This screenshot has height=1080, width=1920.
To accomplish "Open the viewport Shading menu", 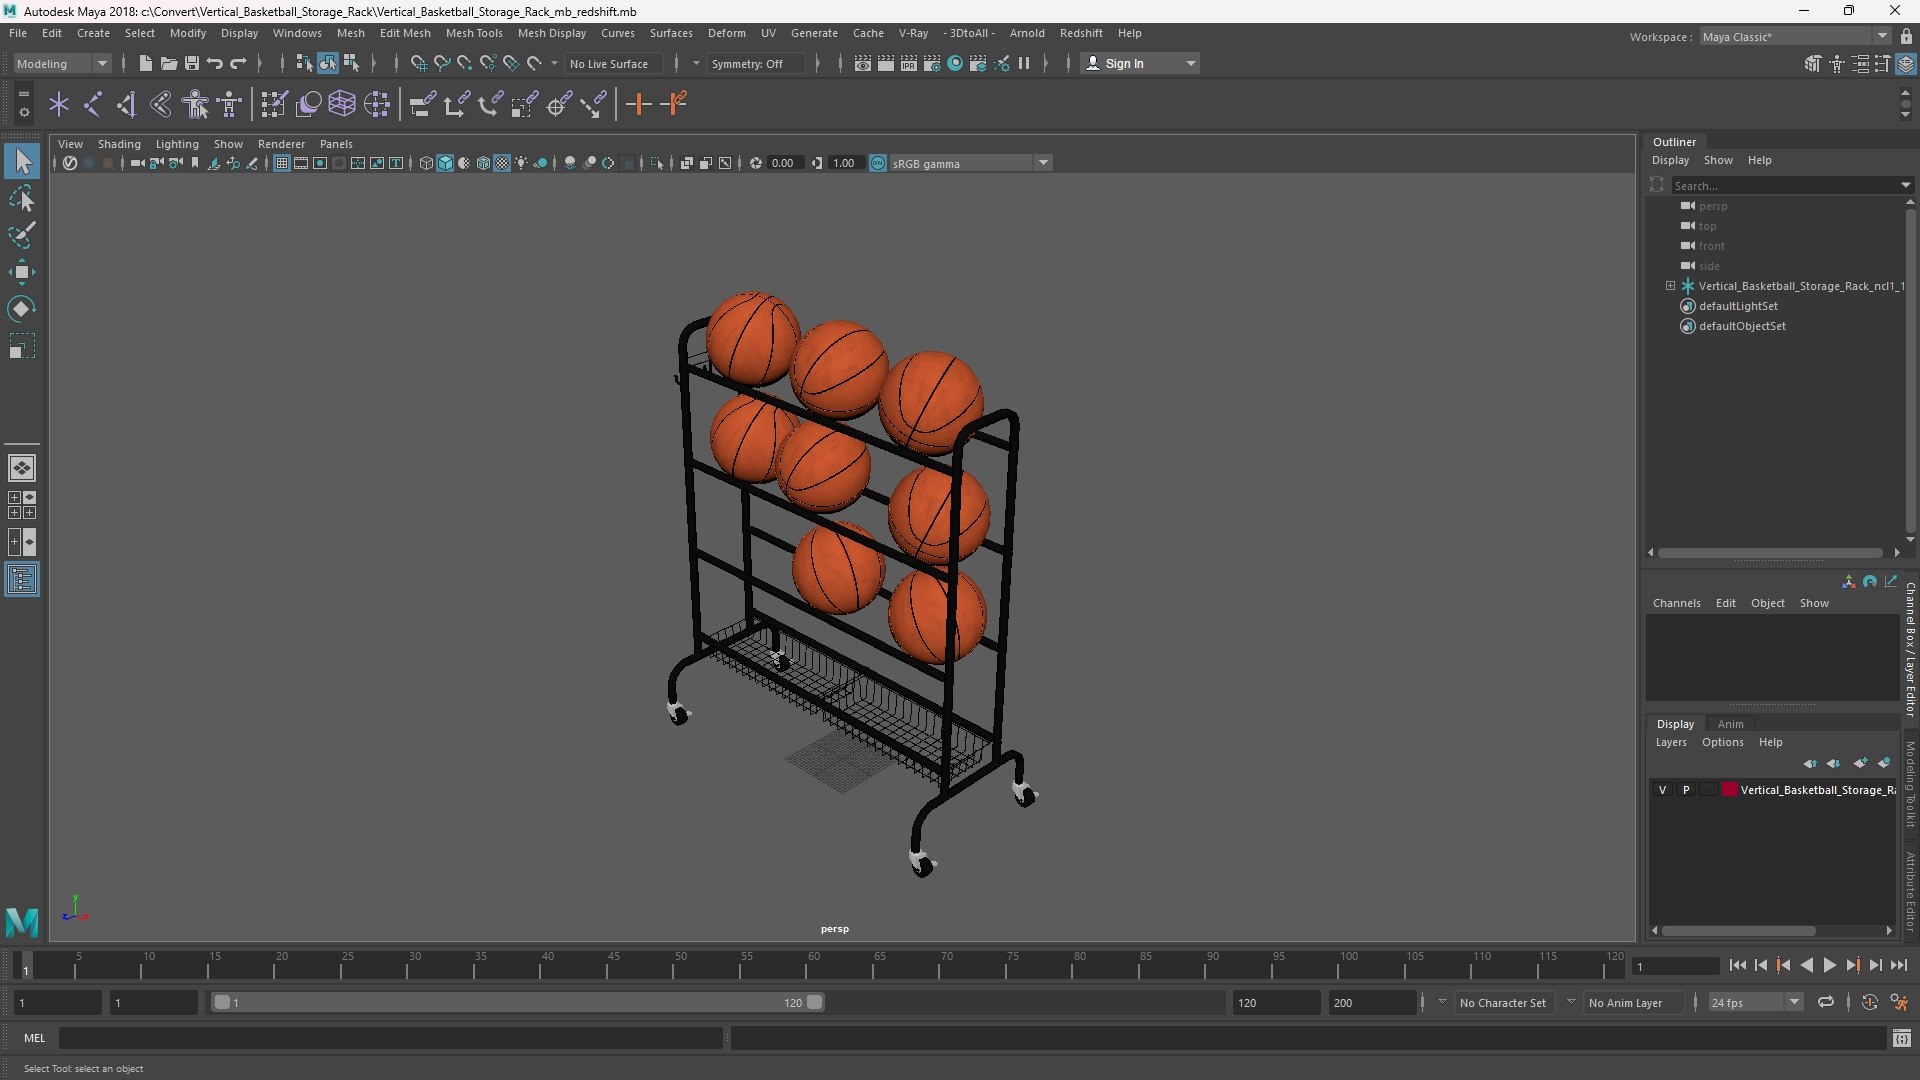I will 119,144.
